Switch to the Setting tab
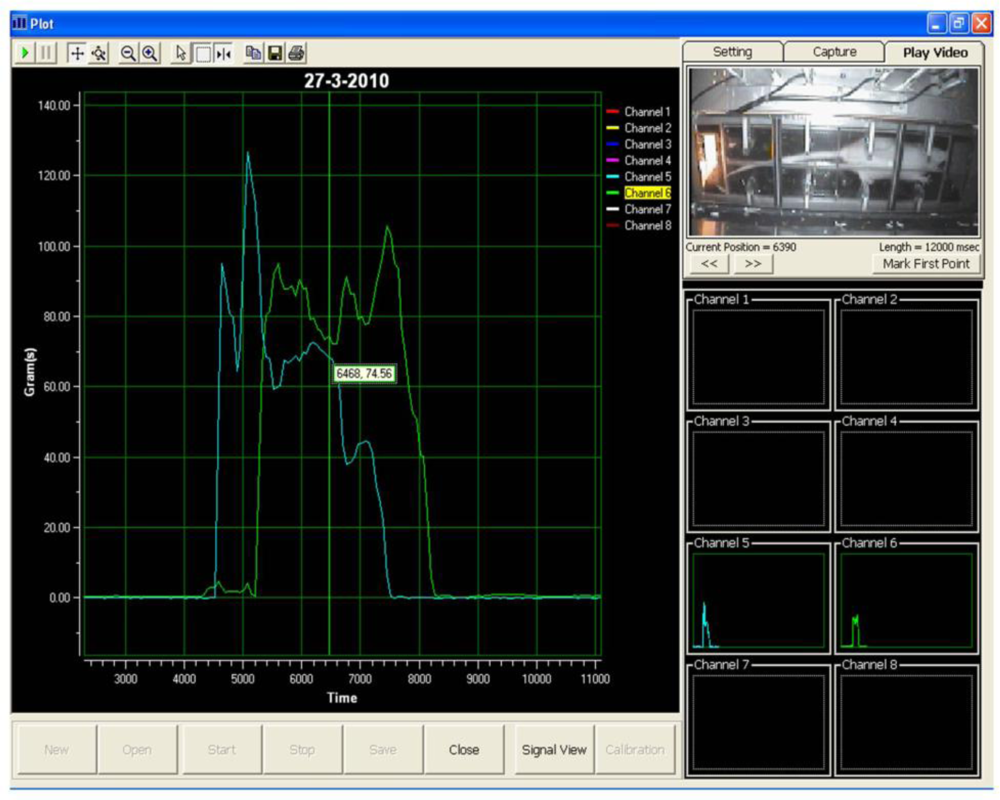The image size is (1000, 800). pyautogui.click(x=732, y=52)
